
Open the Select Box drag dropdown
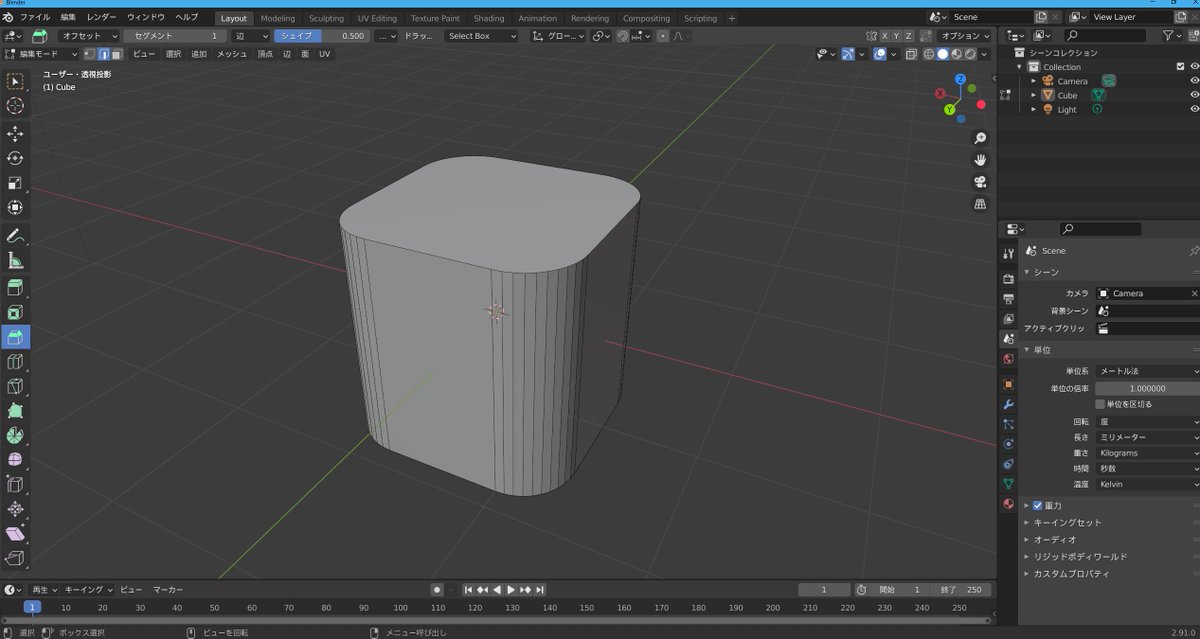pyautogui.click(x=481, y=36)
